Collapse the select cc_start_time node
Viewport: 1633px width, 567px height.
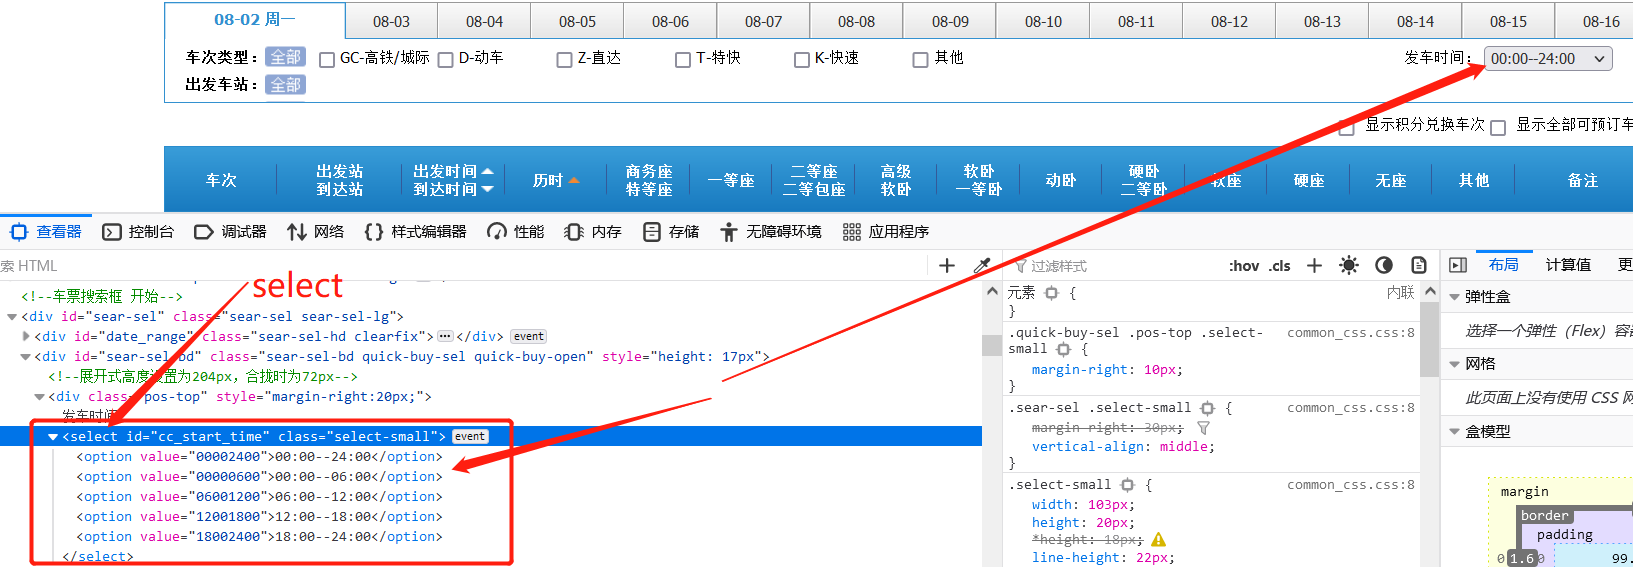coord(53,437)
